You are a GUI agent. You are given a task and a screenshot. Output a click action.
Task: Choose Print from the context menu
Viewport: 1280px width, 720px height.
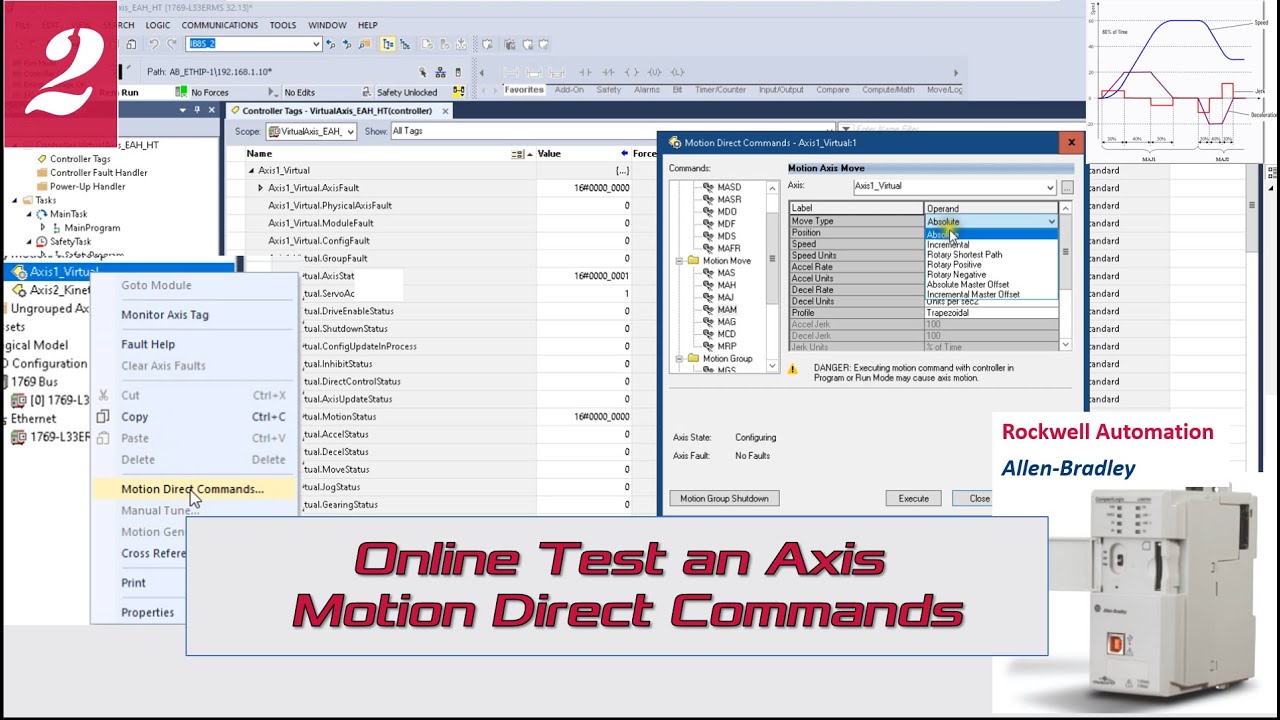133,583
